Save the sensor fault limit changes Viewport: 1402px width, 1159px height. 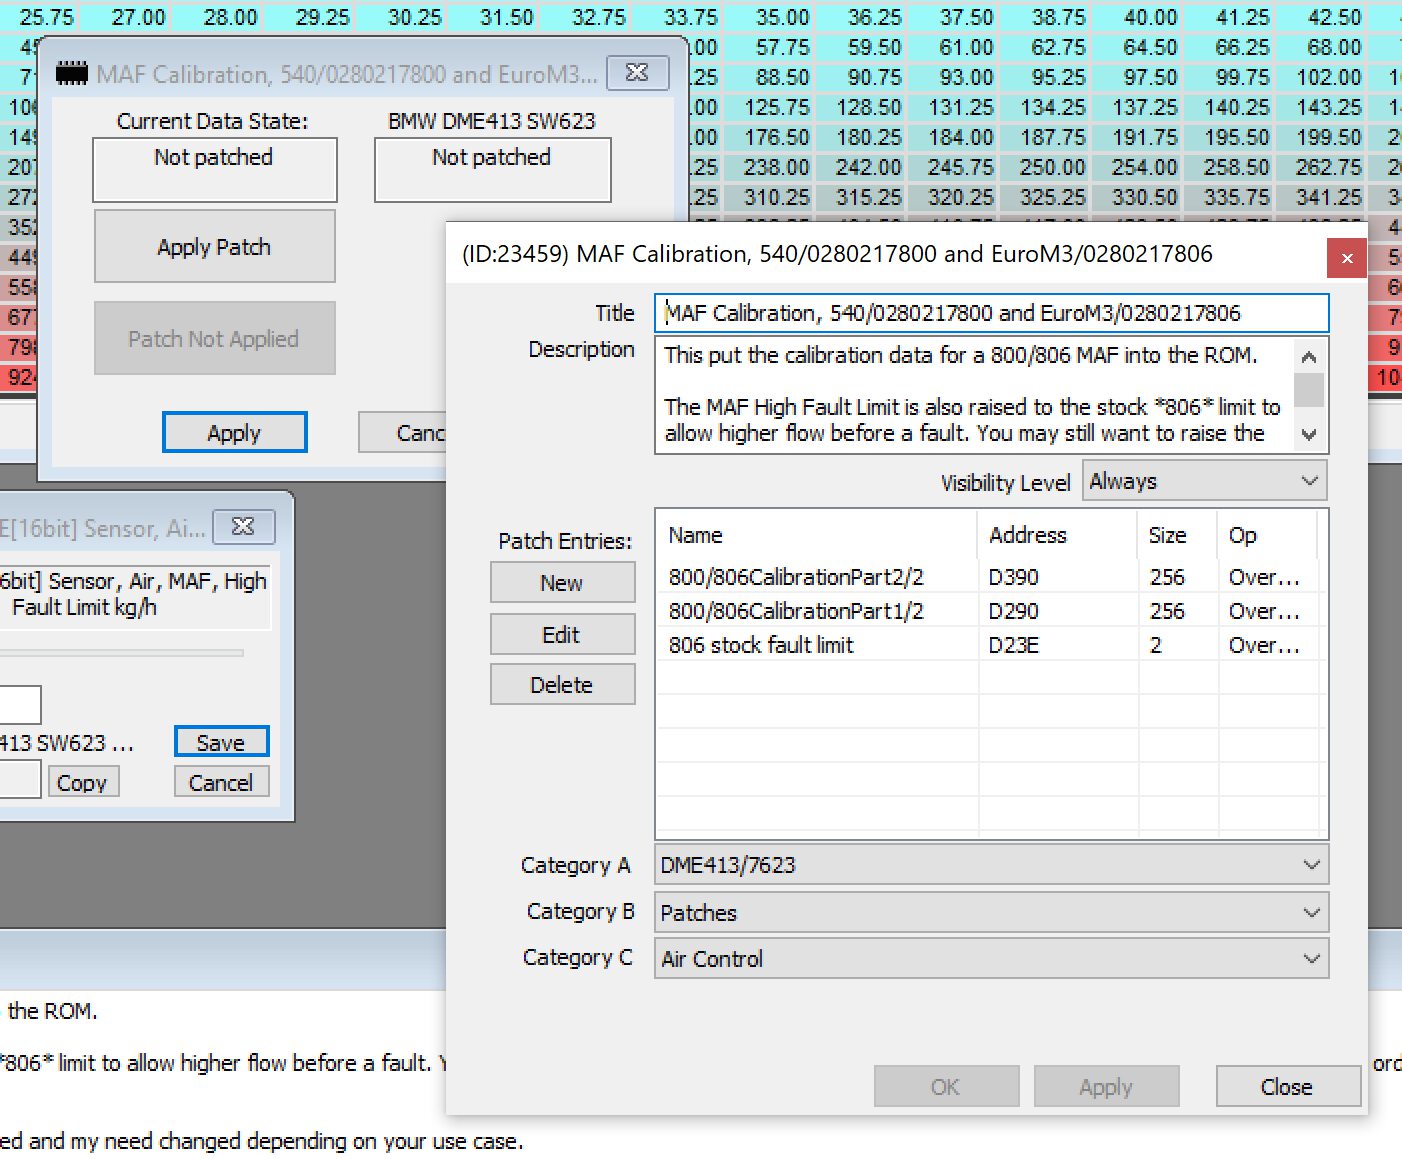(x=221, y=741)
